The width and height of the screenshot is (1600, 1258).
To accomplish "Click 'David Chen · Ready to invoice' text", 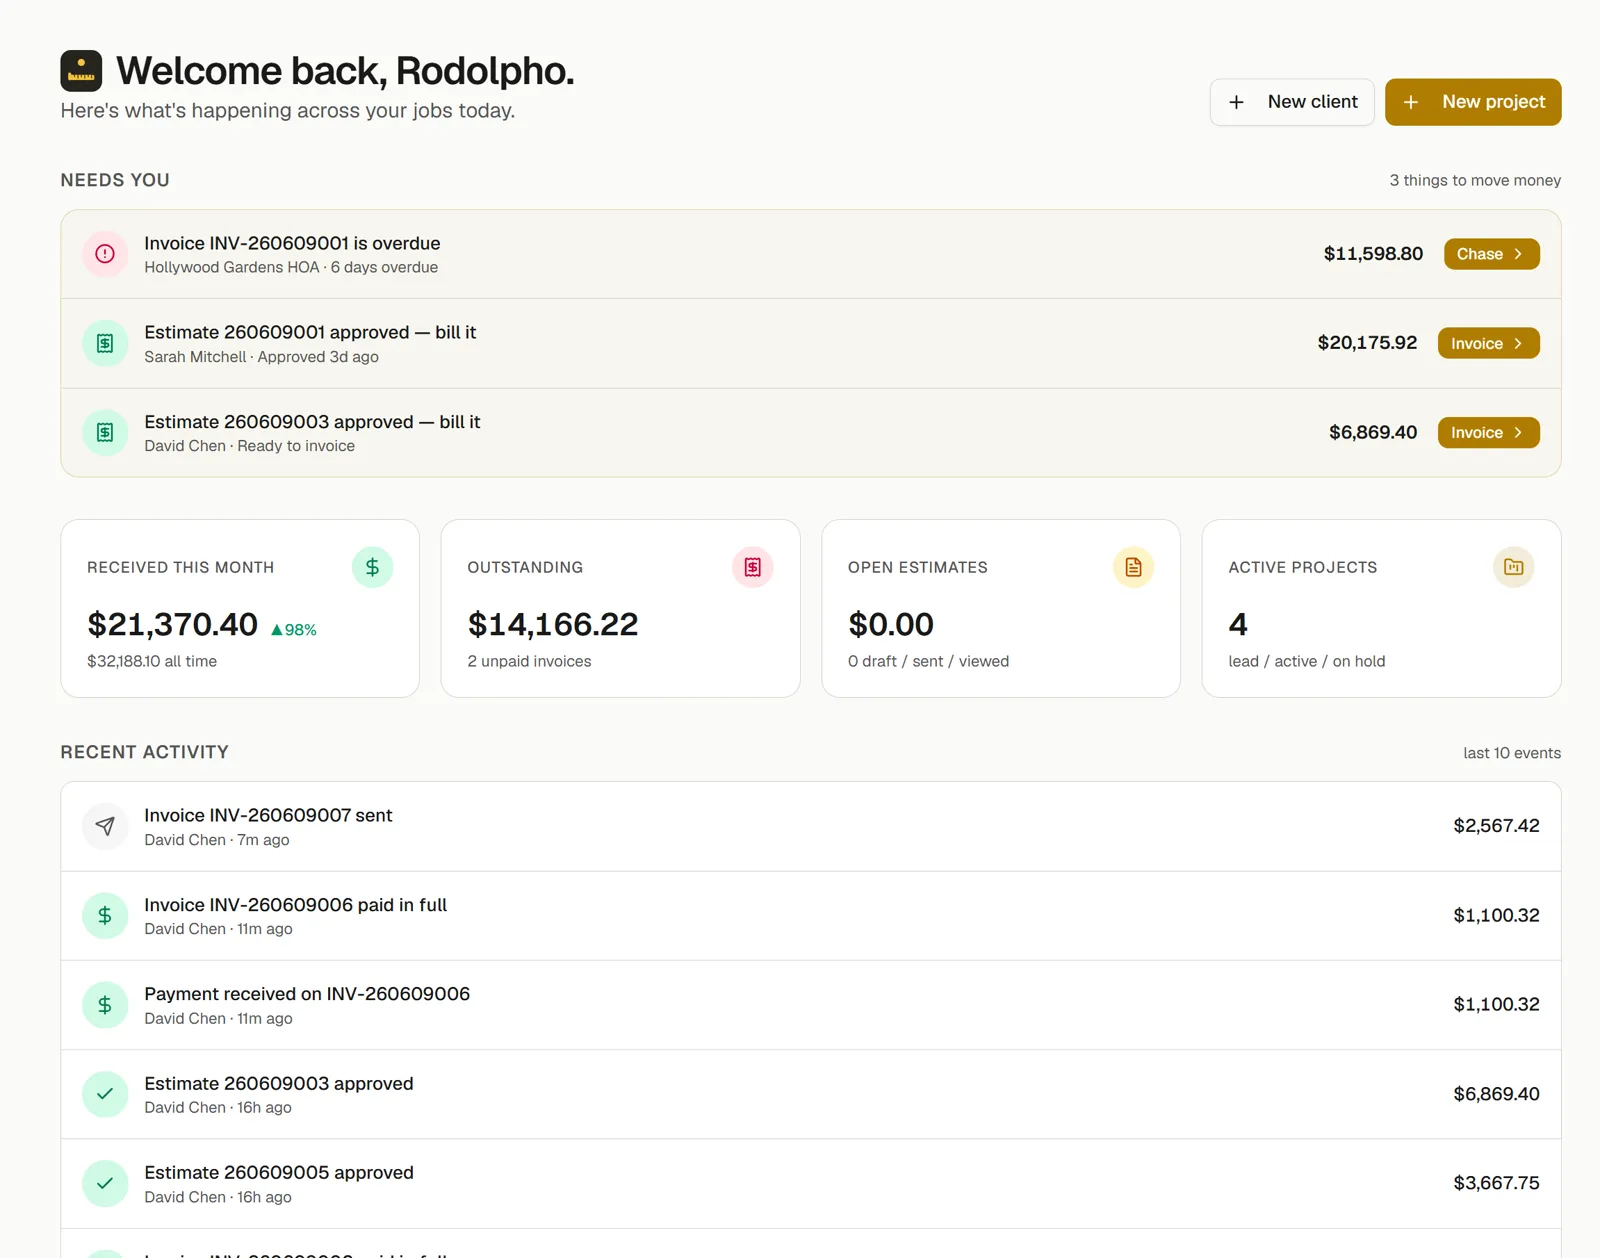I will click(249, 446).
